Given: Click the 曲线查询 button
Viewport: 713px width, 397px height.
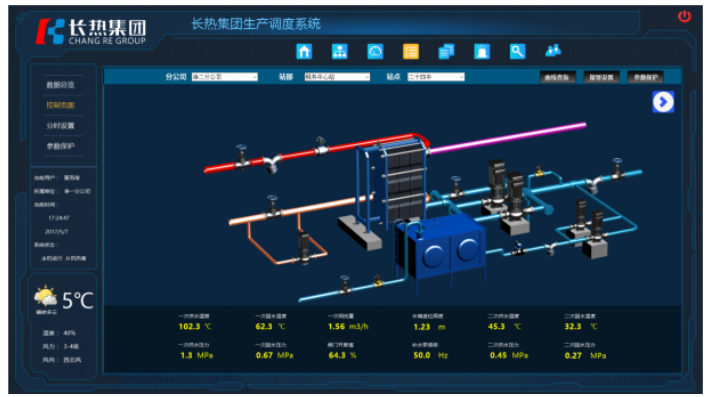Looking at the screenshot, I should point(557,78).
